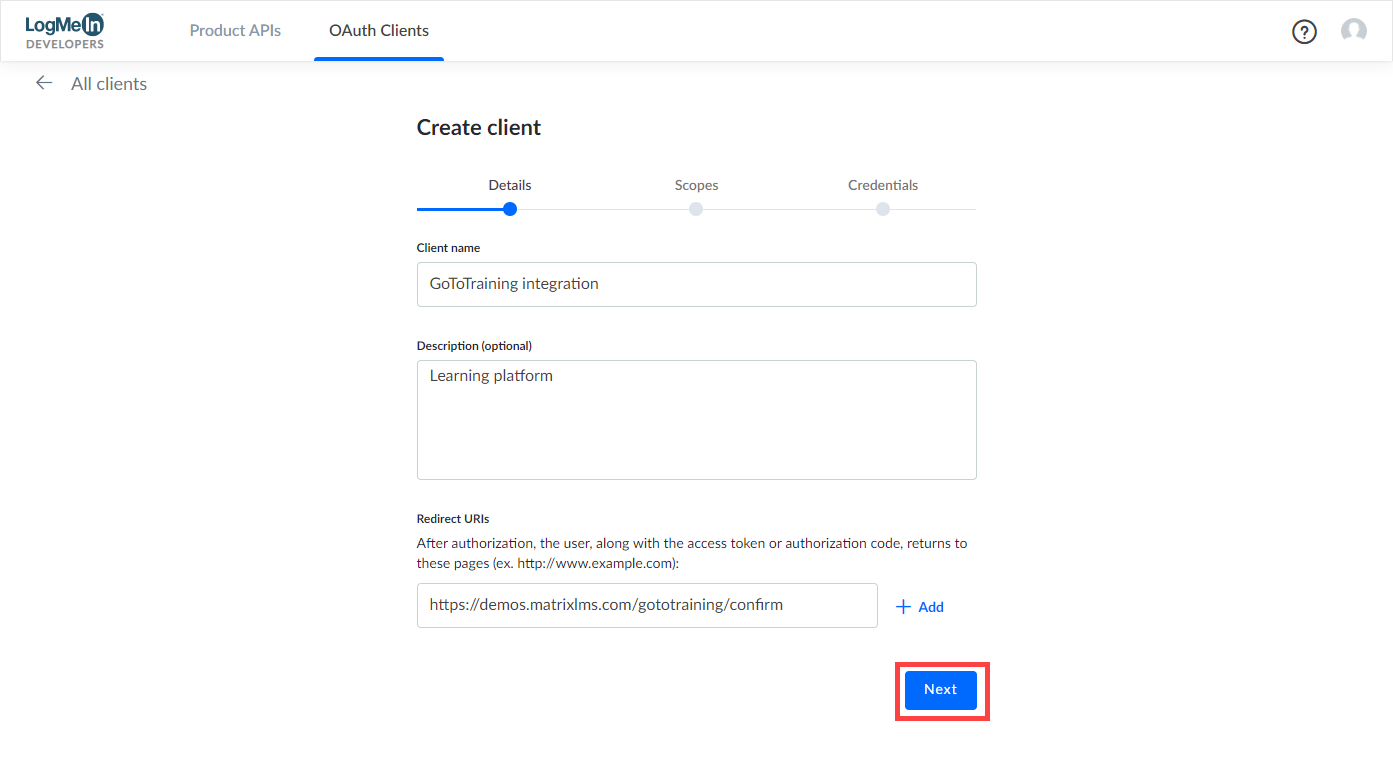1393x767 pixels.
Task: Click the Details step progress dot
Action: tap(510, 209)
